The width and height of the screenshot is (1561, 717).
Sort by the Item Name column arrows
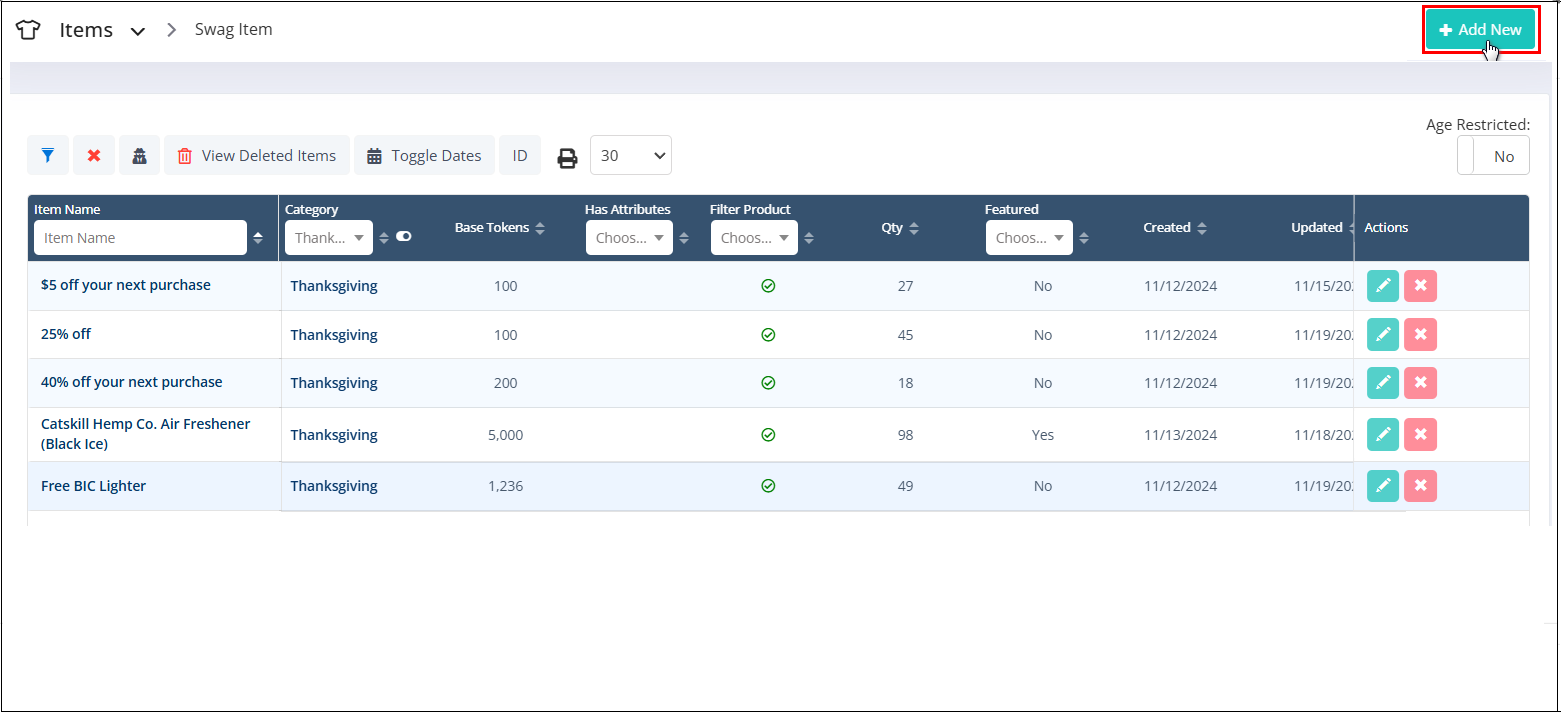(x=259, y=238)
